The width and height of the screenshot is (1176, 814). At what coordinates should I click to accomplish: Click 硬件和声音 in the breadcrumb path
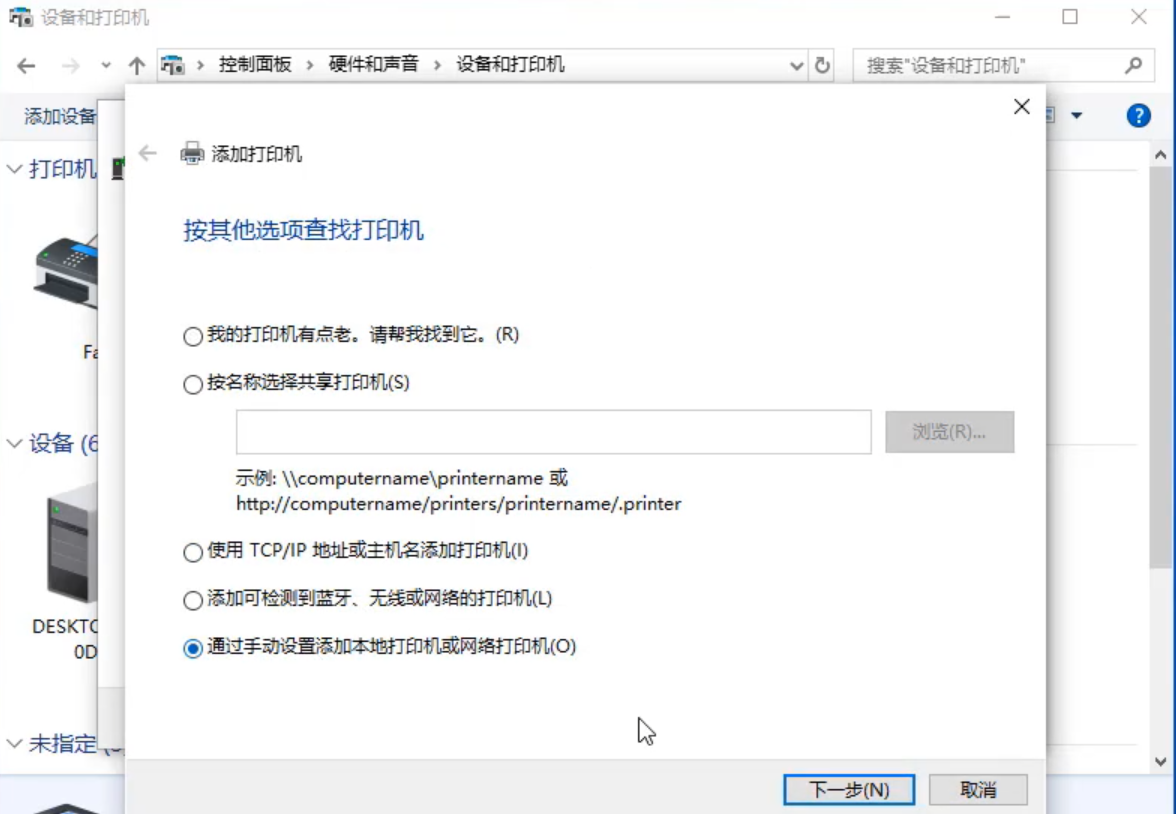tap(373, 65)
